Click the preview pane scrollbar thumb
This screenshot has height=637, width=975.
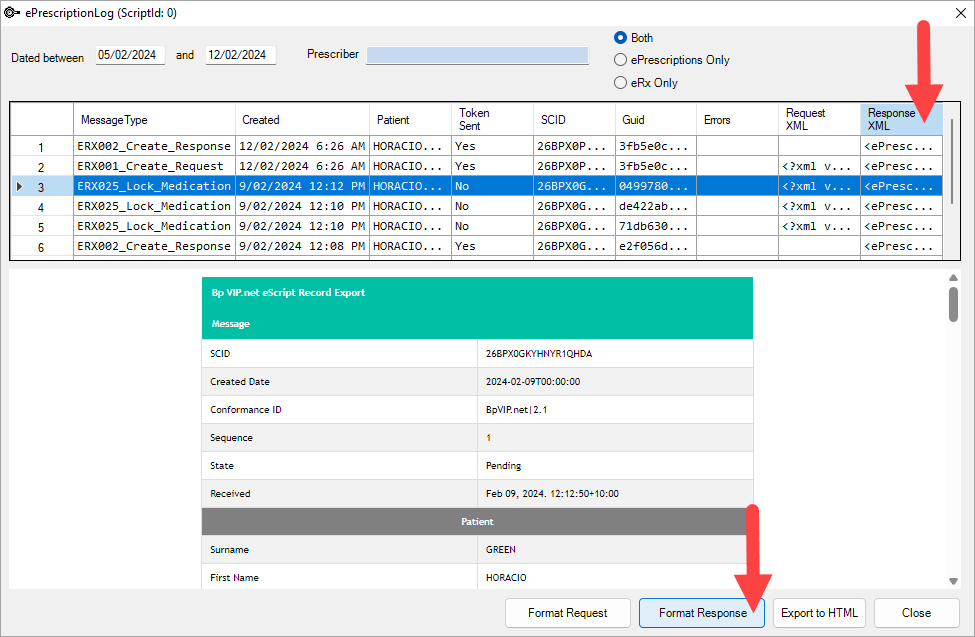[953, 304]
